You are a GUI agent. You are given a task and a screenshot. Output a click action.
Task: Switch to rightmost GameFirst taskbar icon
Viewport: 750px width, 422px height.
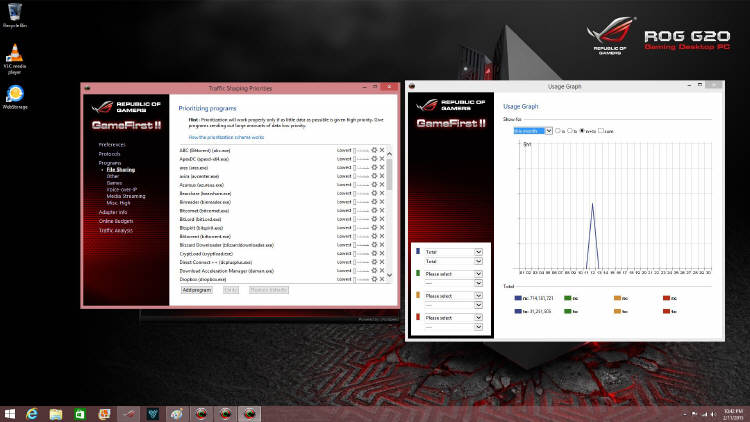point(249,414)
